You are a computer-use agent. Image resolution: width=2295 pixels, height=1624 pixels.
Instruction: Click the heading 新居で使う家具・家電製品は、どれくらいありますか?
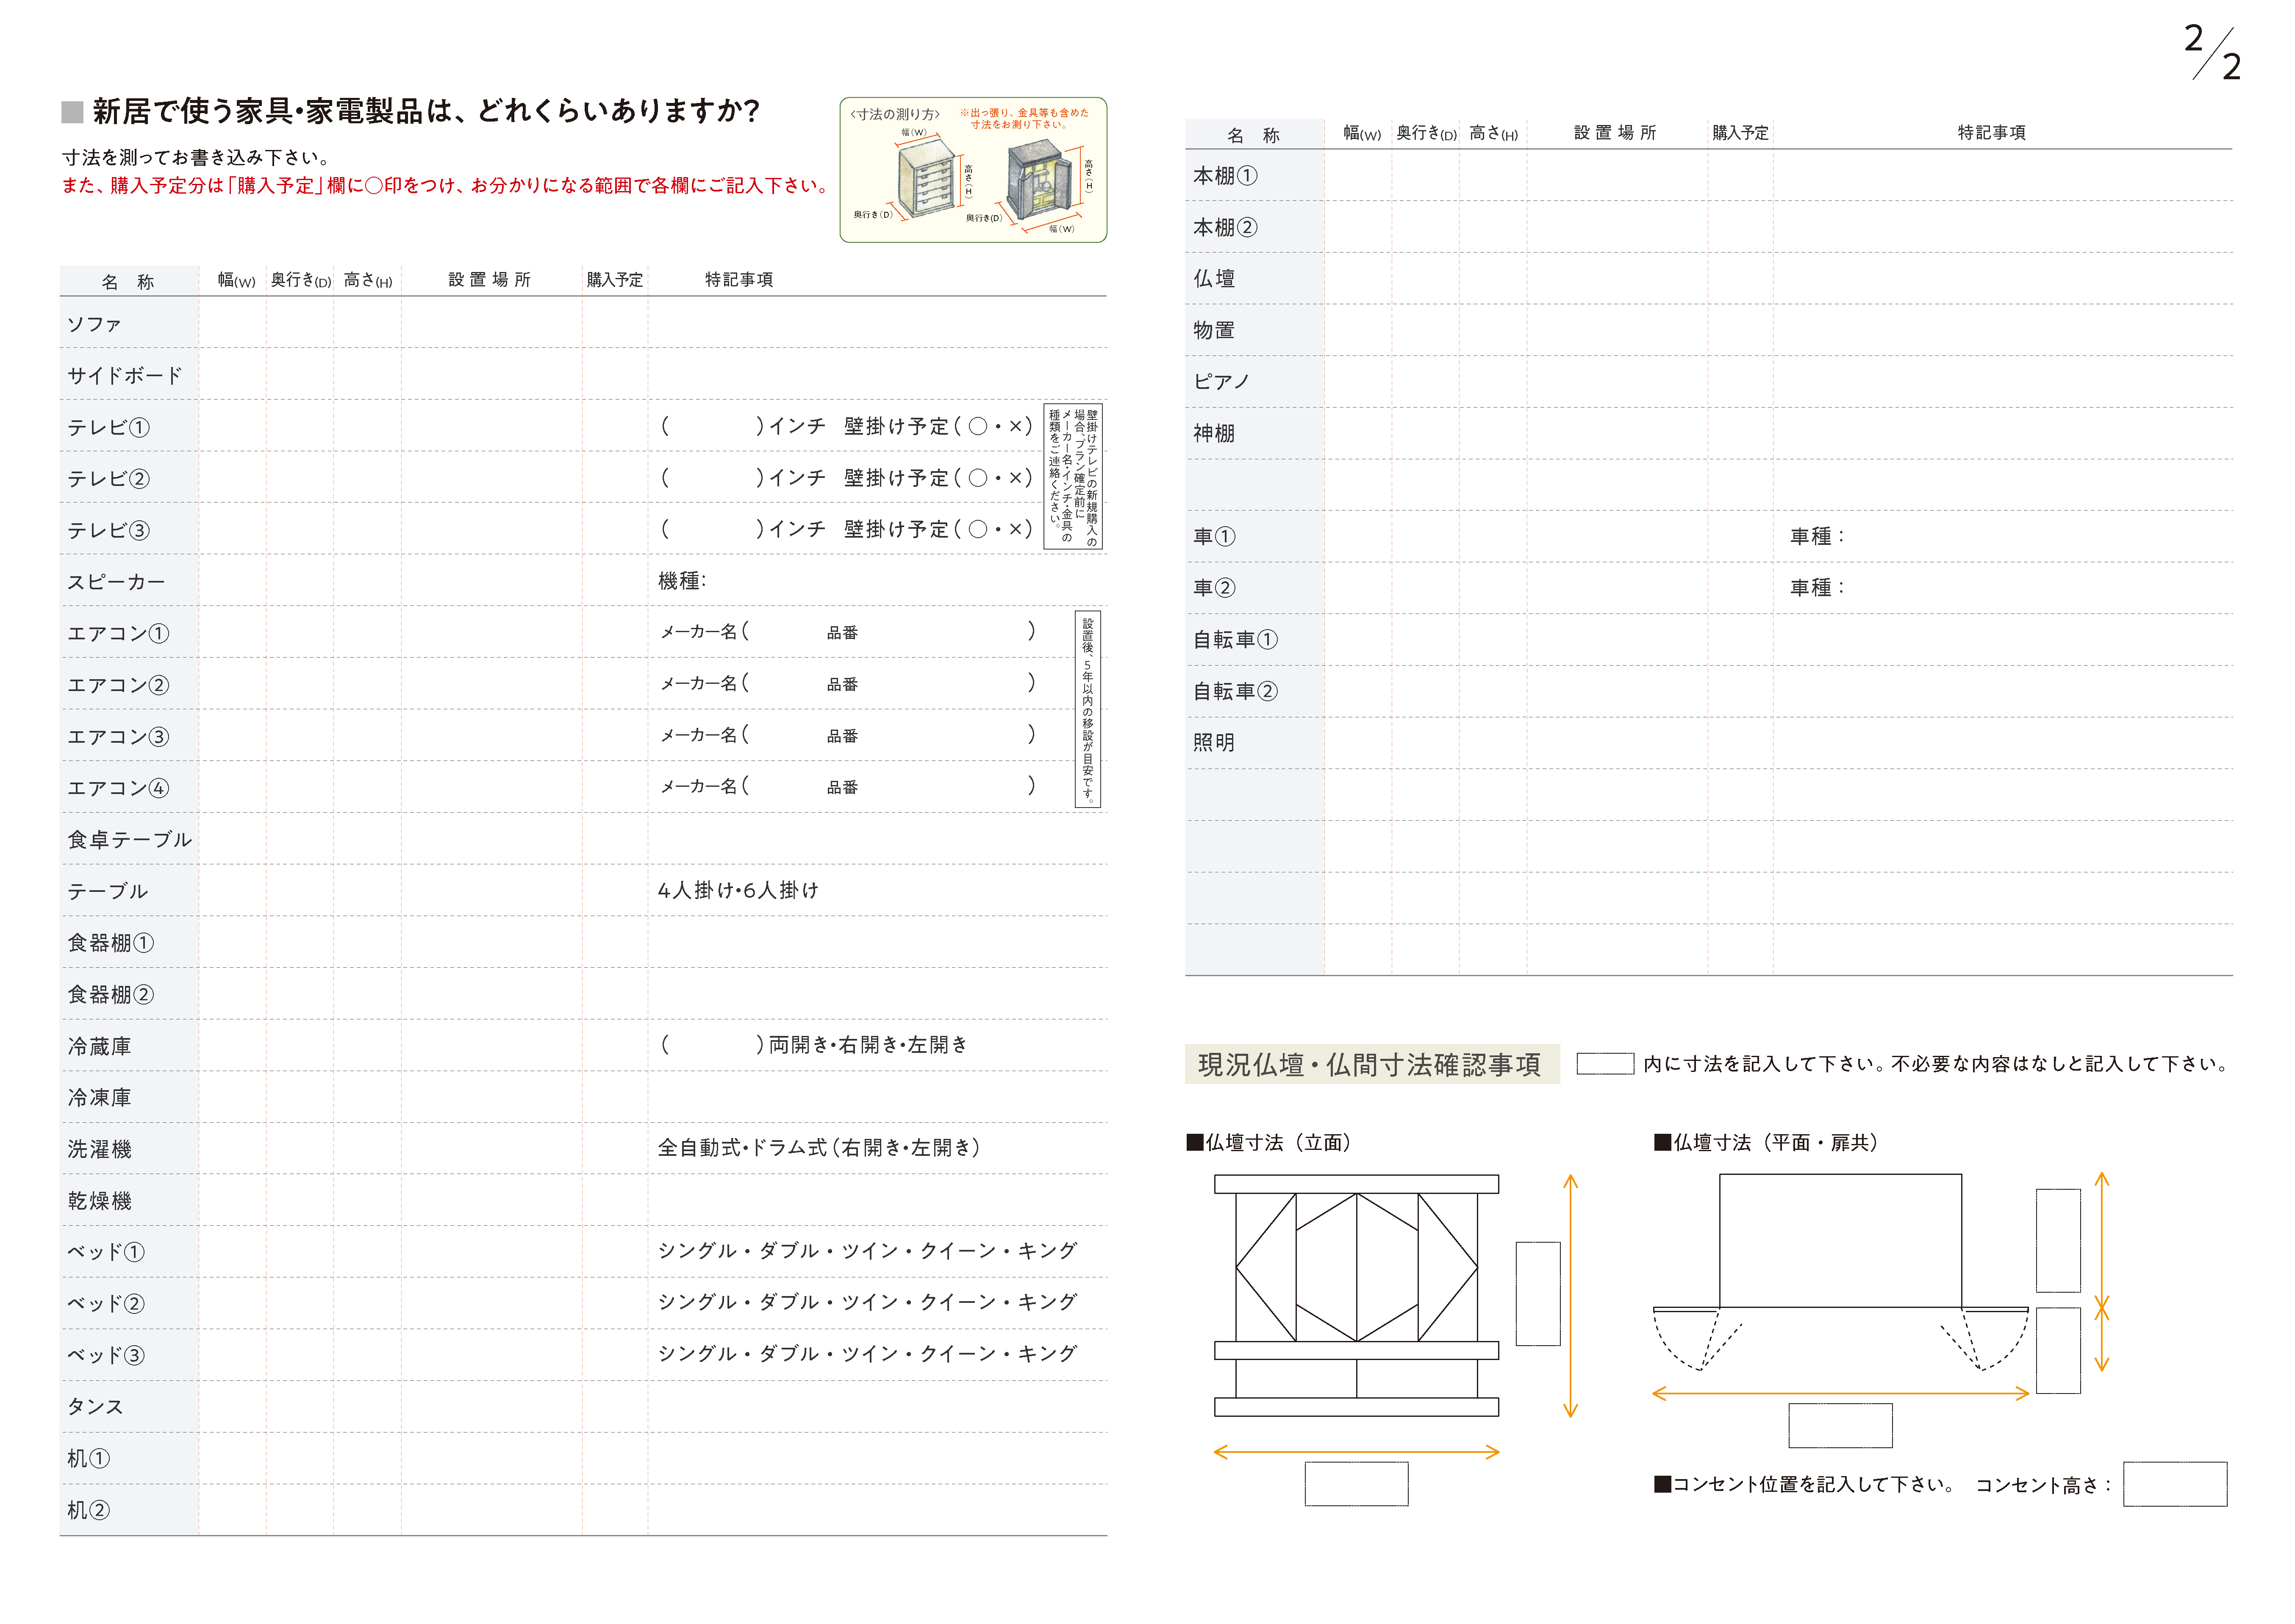(426, 110)
